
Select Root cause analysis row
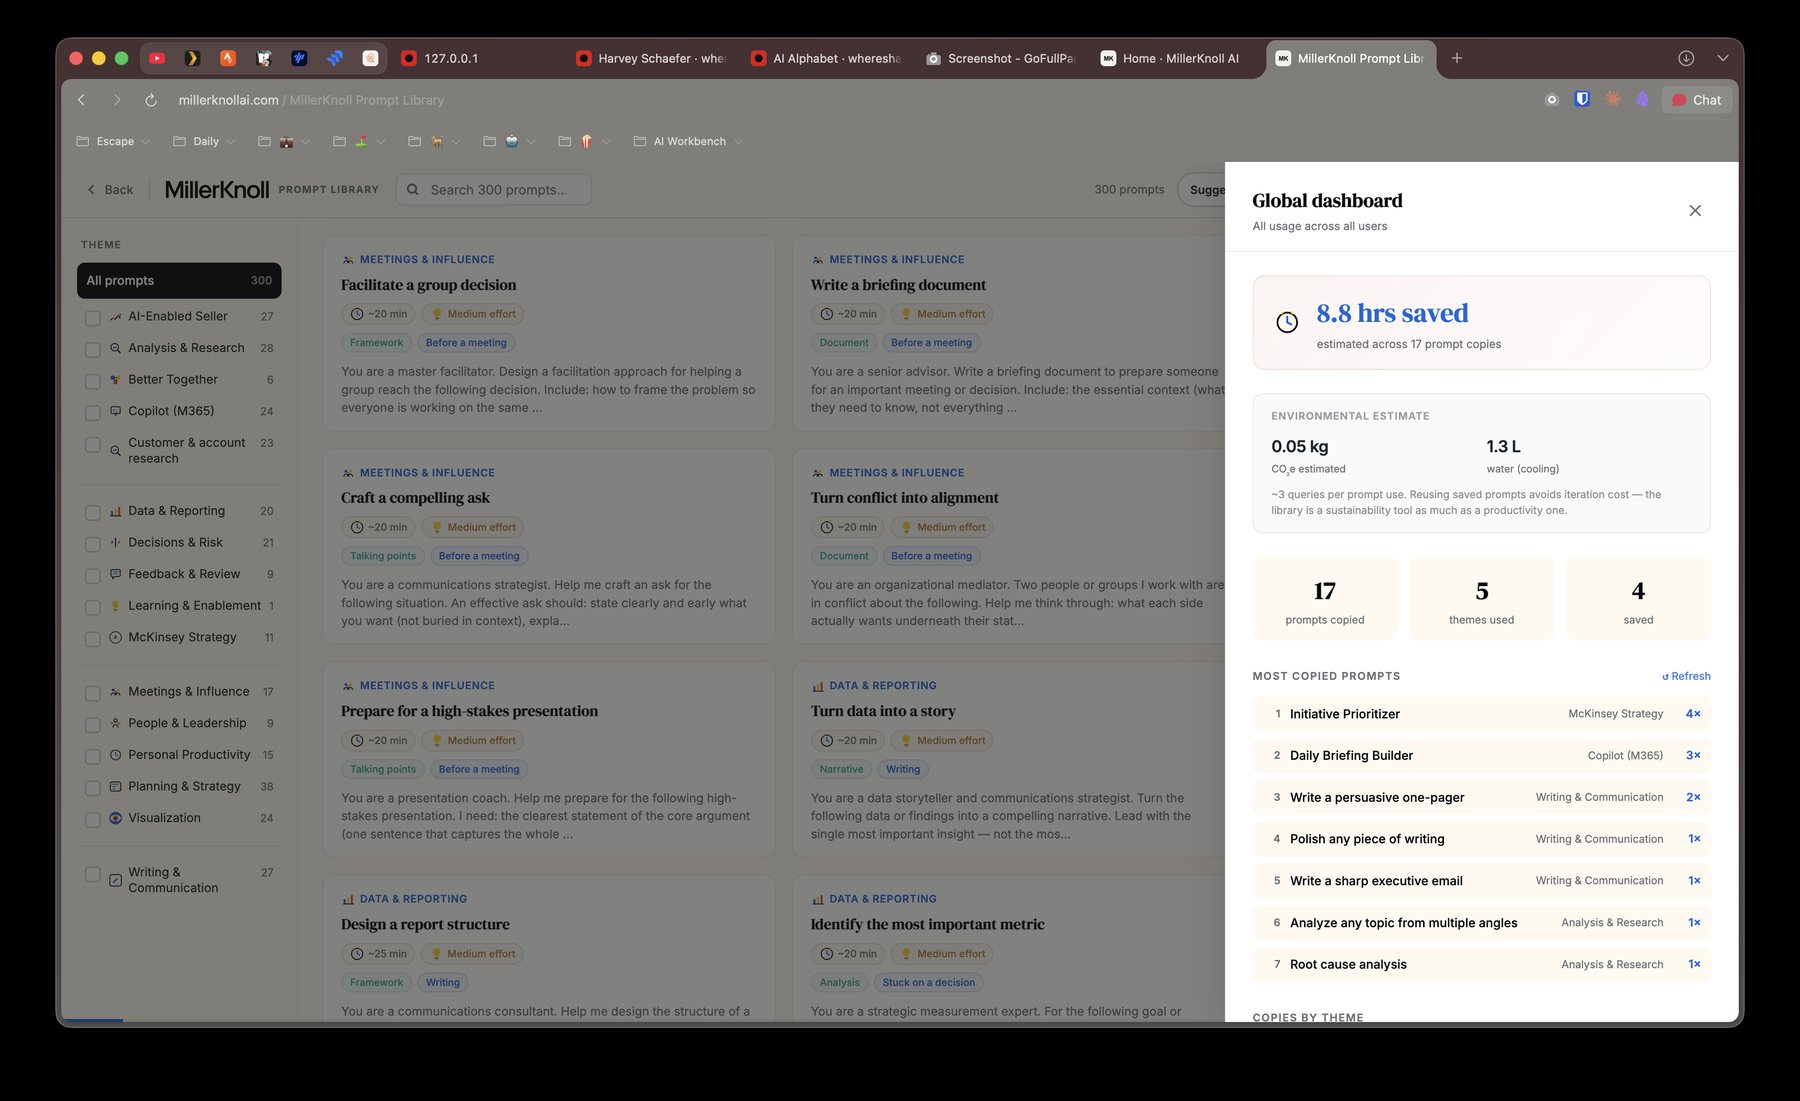1481,964
